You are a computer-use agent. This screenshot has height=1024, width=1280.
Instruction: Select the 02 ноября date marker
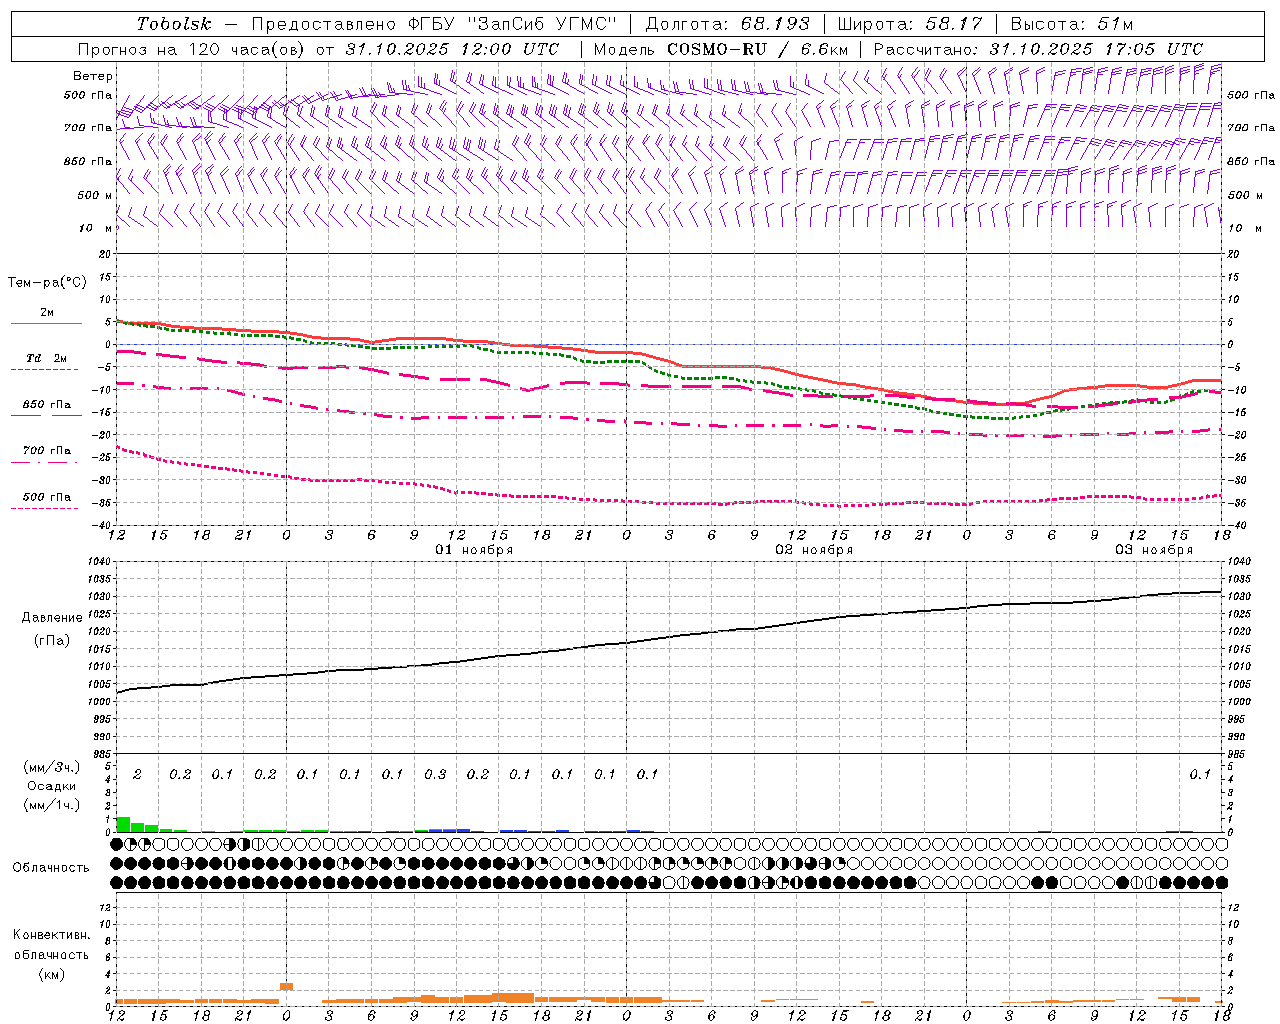click(x=814, y=550)
